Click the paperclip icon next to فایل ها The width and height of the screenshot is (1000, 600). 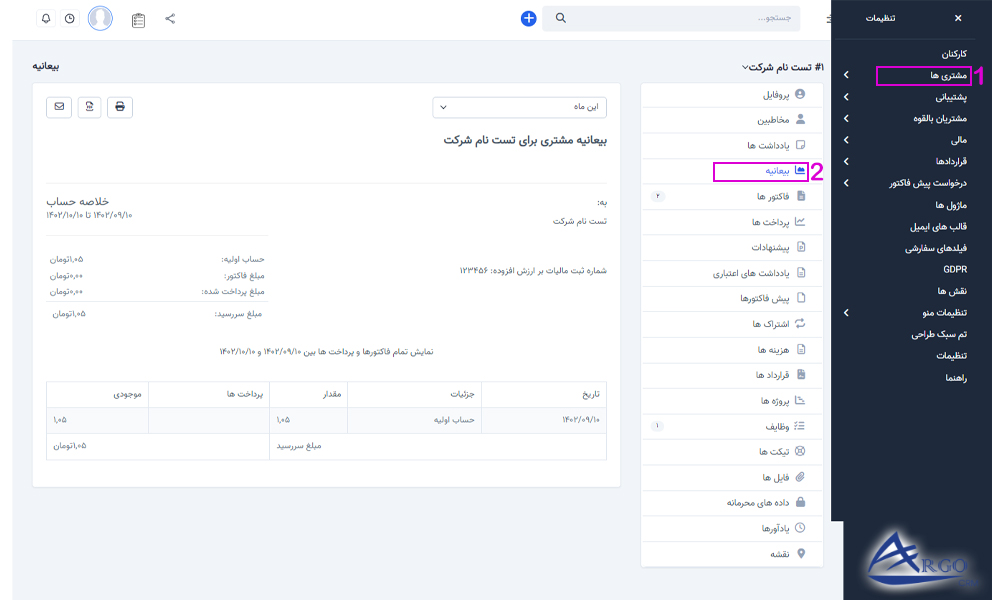click(799, 477)
